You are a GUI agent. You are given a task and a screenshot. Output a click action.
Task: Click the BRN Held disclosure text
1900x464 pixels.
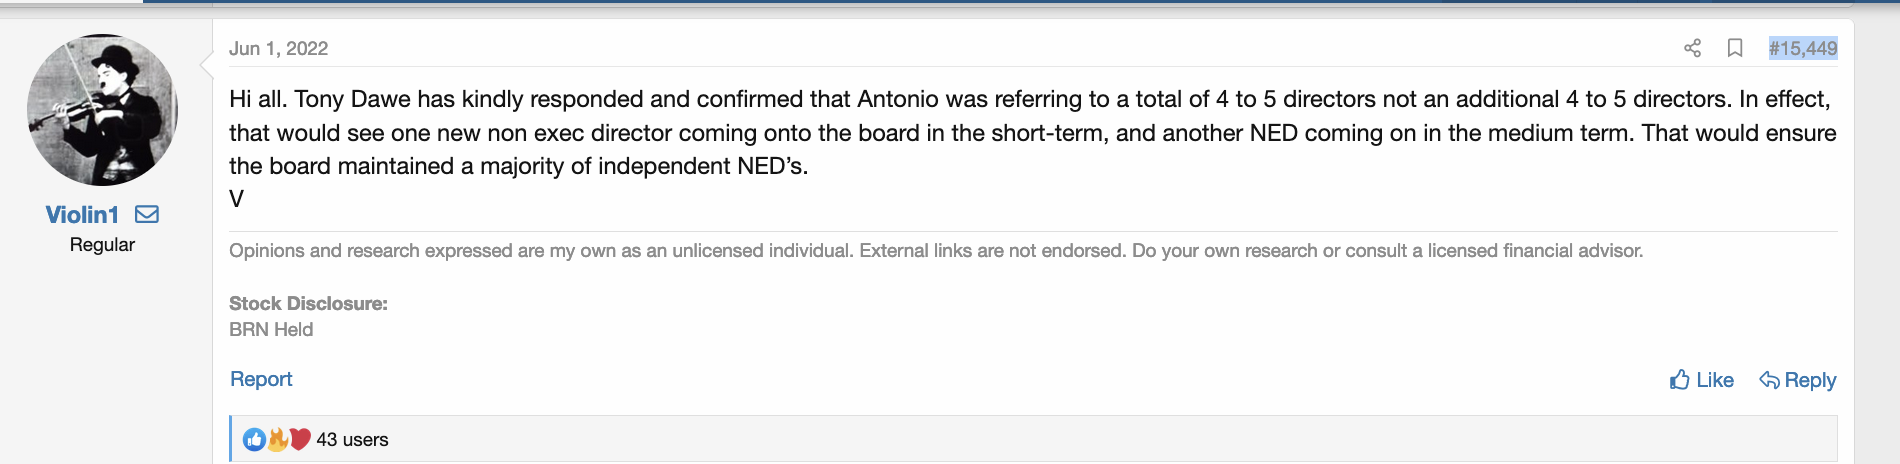pos(271,330)
